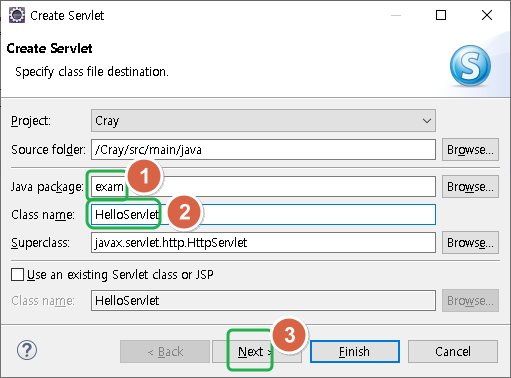The image size is (511, 378).
Task: Click the Source folder input field
Action: pos(263,150)
